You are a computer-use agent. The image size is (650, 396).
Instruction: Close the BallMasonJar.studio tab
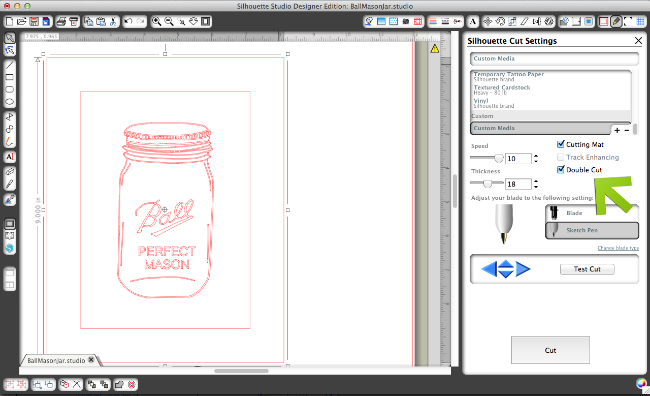click(x=92, y=360)
